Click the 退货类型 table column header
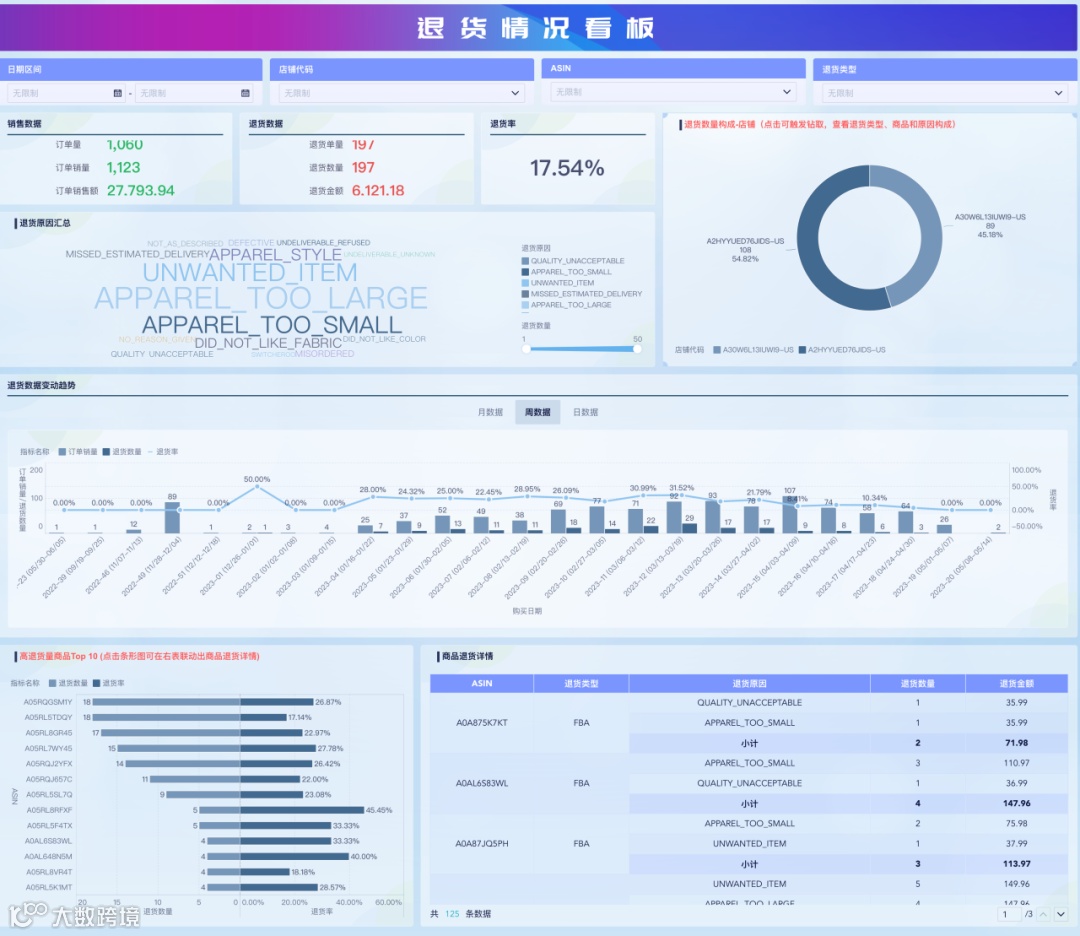This screenshot has width=1080, height=936. [x=581, y=683]
